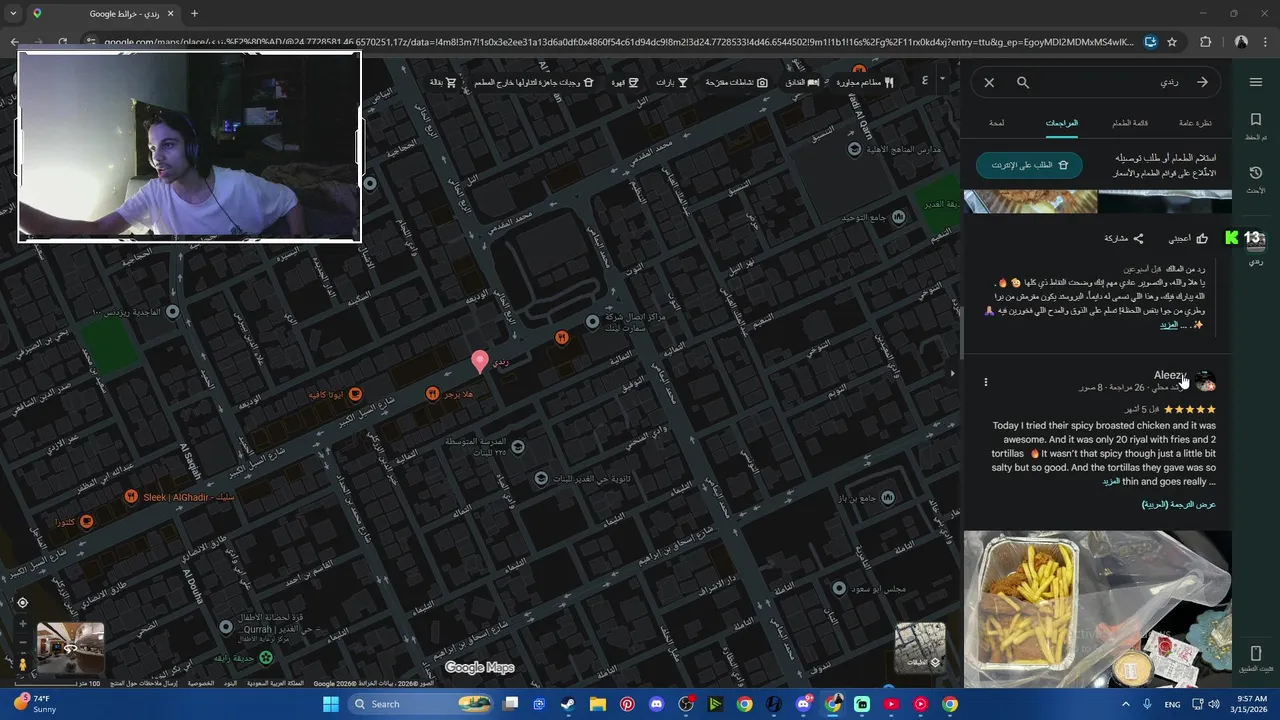
Task: Open Steam from the taskbar
Action: point(568,704)
